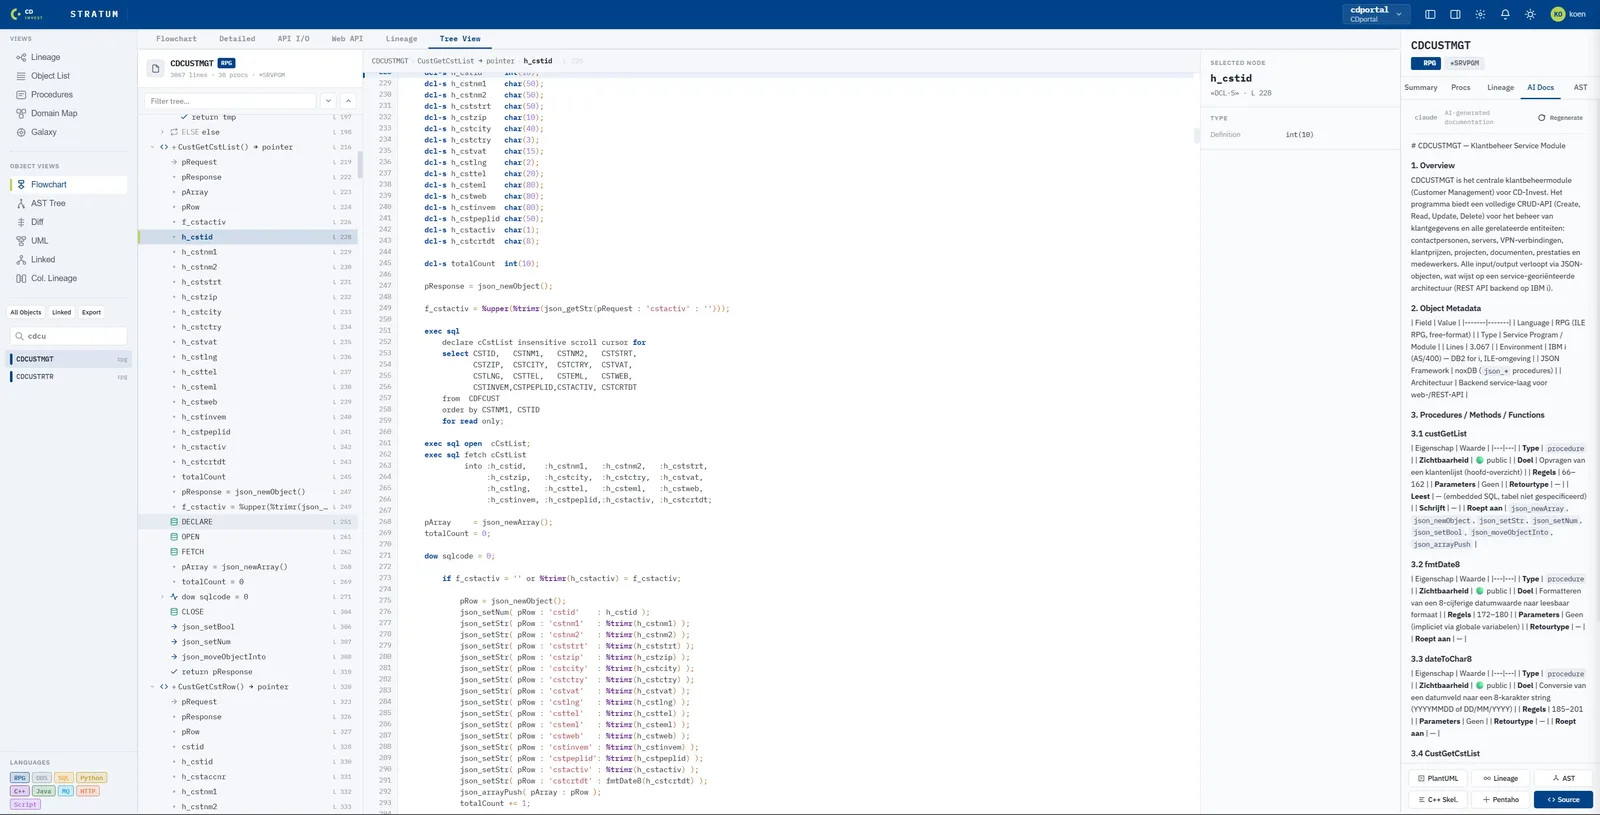Select the CDCUSTRTR object in list

(x=69, y=377)
